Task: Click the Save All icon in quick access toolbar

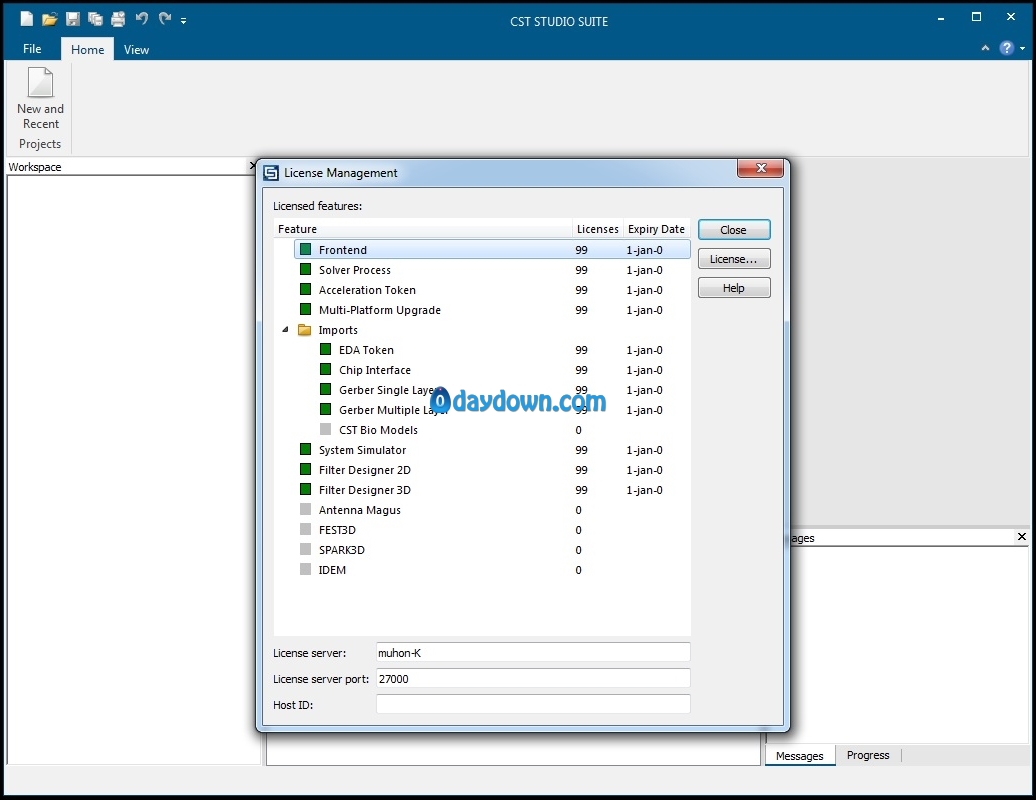Action: point(95,19)
